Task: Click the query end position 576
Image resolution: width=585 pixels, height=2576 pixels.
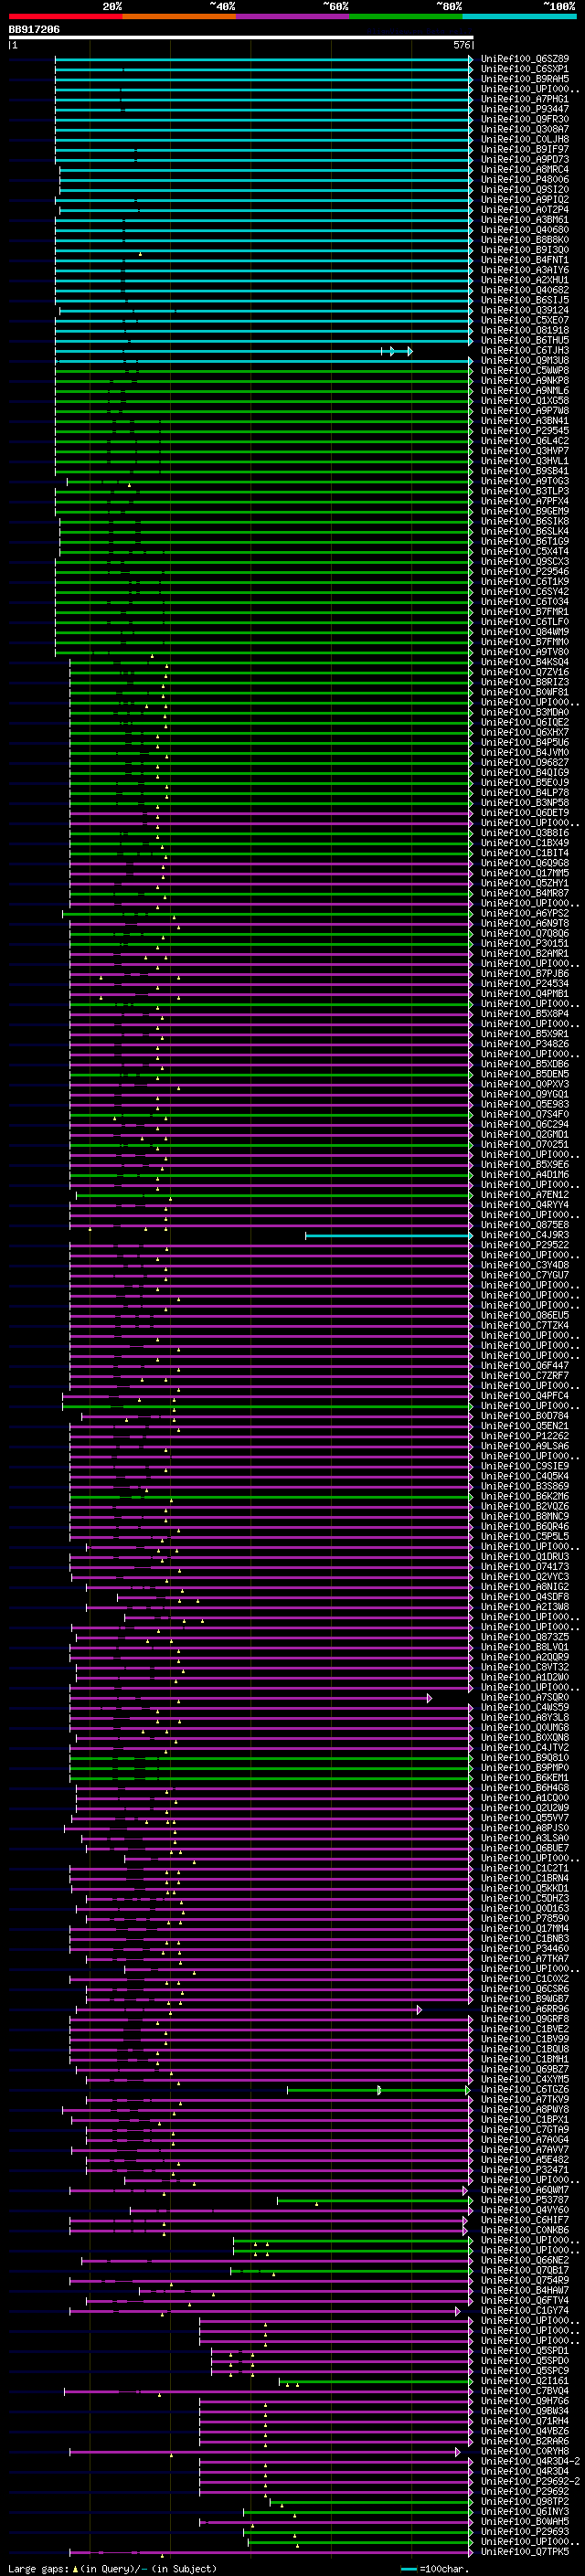Action: pyautogui.click(x=462, y=45)
